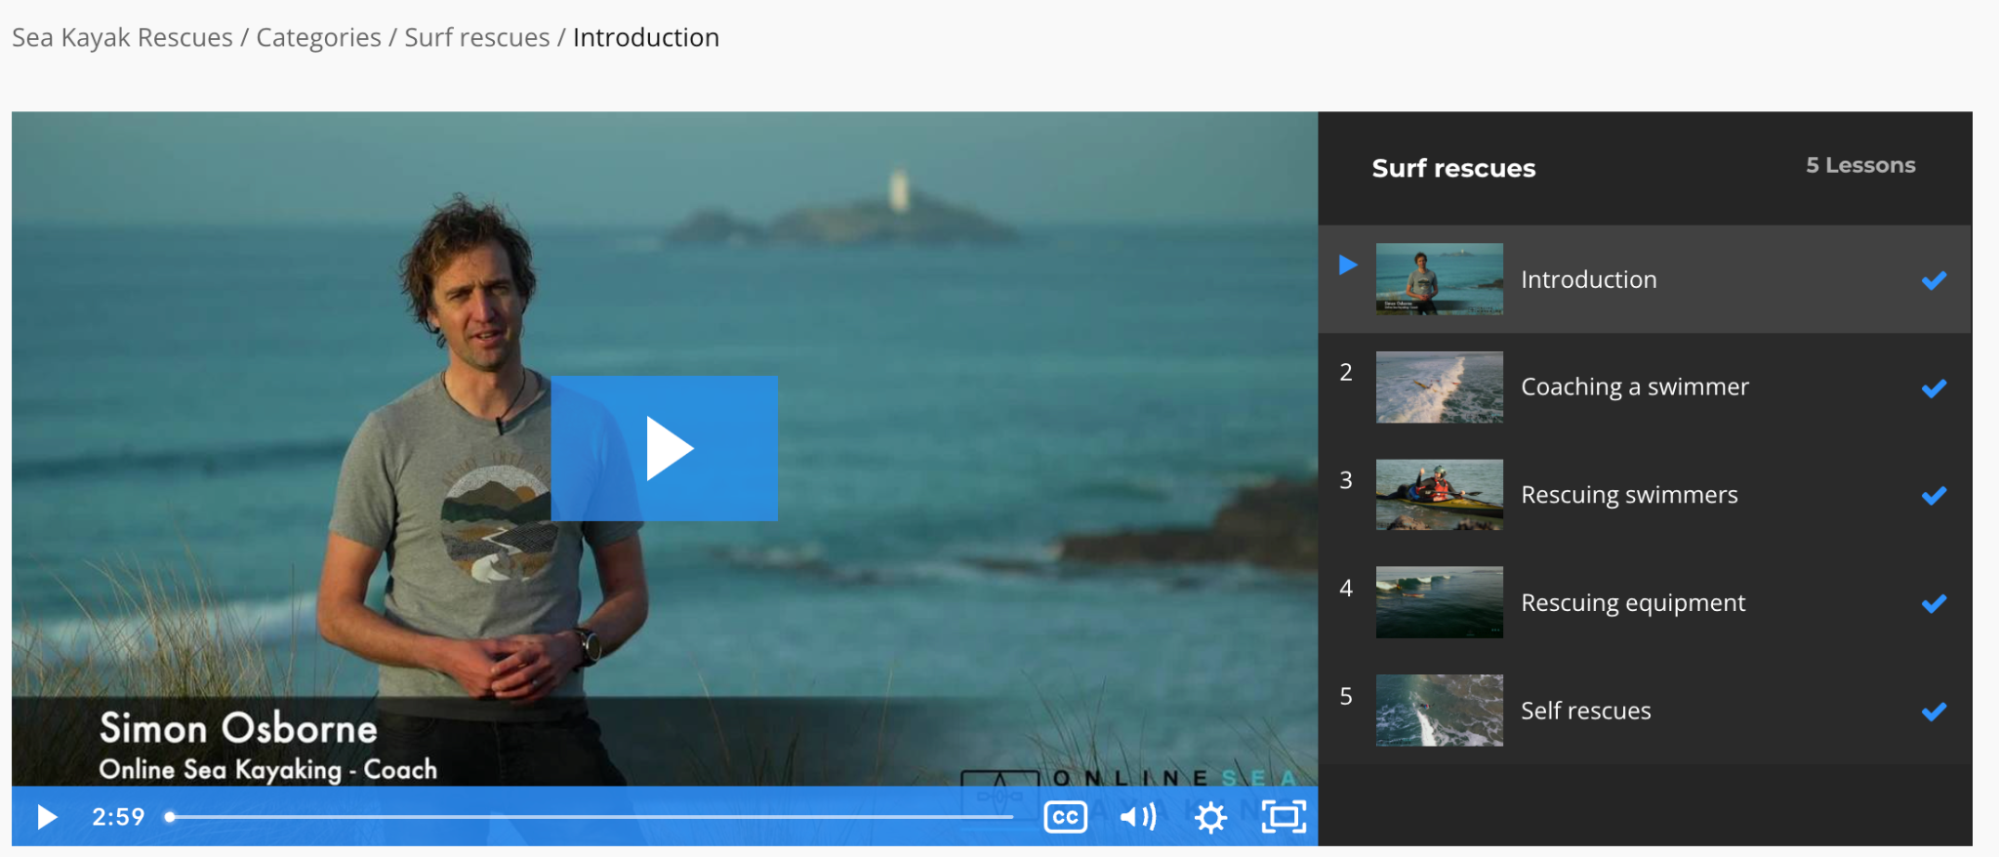
Task: Click the blue now-playing arrow beside Introduction
Action: pos(1348,265)
